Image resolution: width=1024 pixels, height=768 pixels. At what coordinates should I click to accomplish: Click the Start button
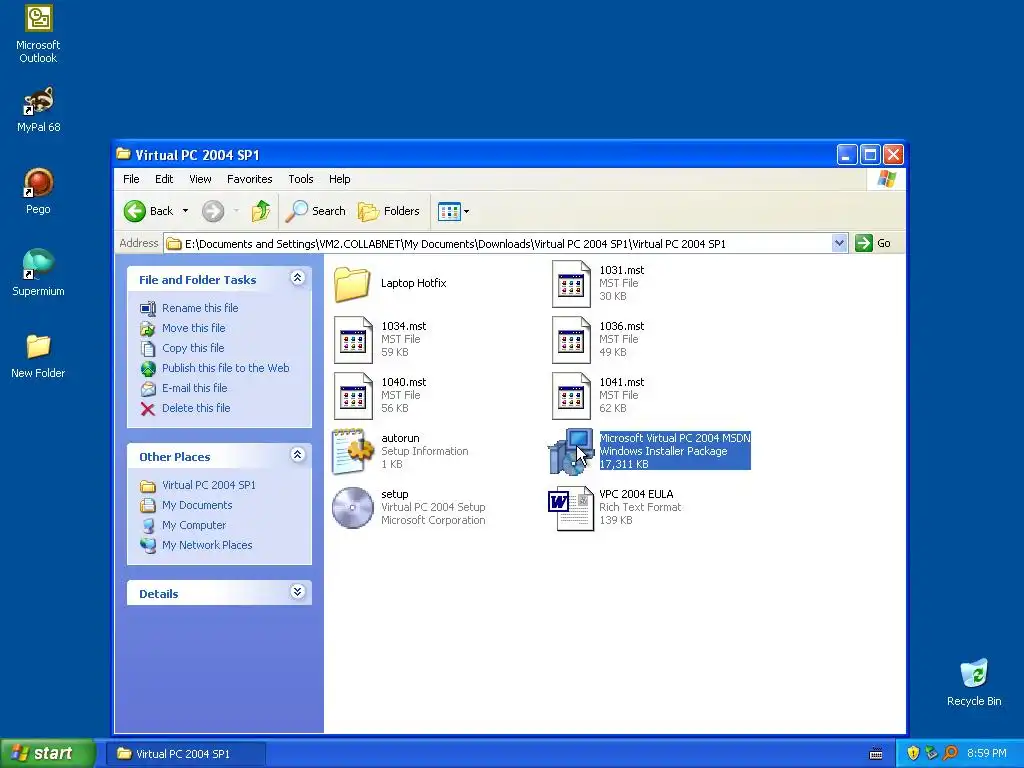[47, 754]
